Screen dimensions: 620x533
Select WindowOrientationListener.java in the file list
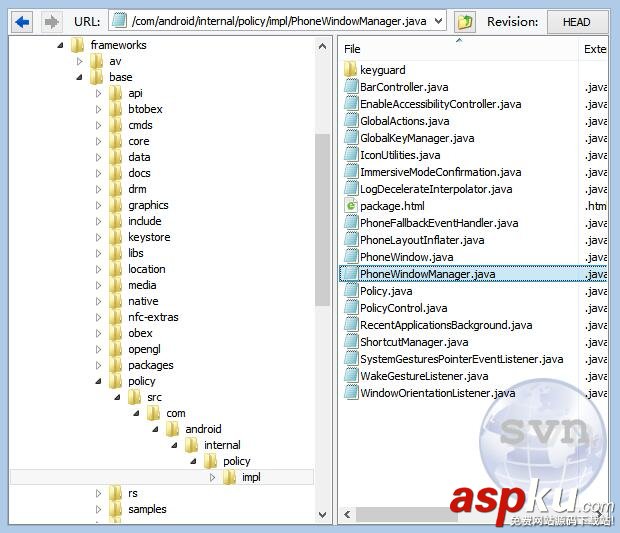click(437, 393)
